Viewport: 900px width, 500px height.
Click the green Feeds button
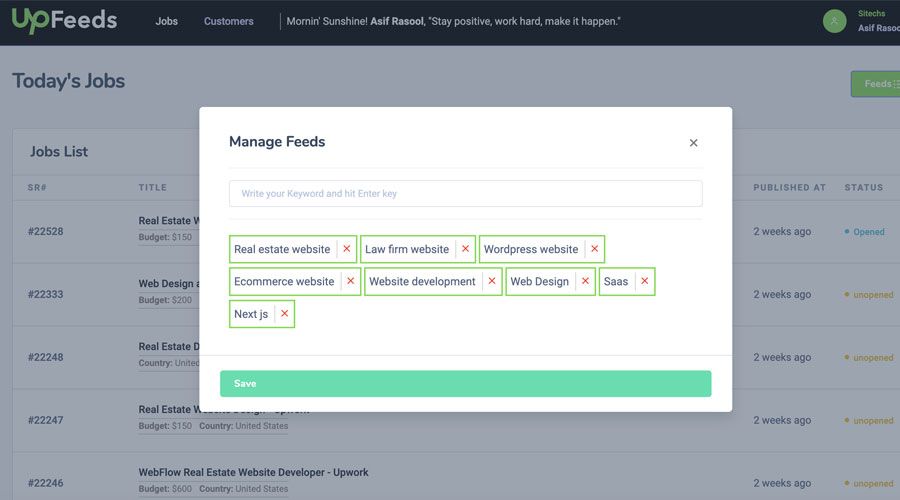point(876,84)
